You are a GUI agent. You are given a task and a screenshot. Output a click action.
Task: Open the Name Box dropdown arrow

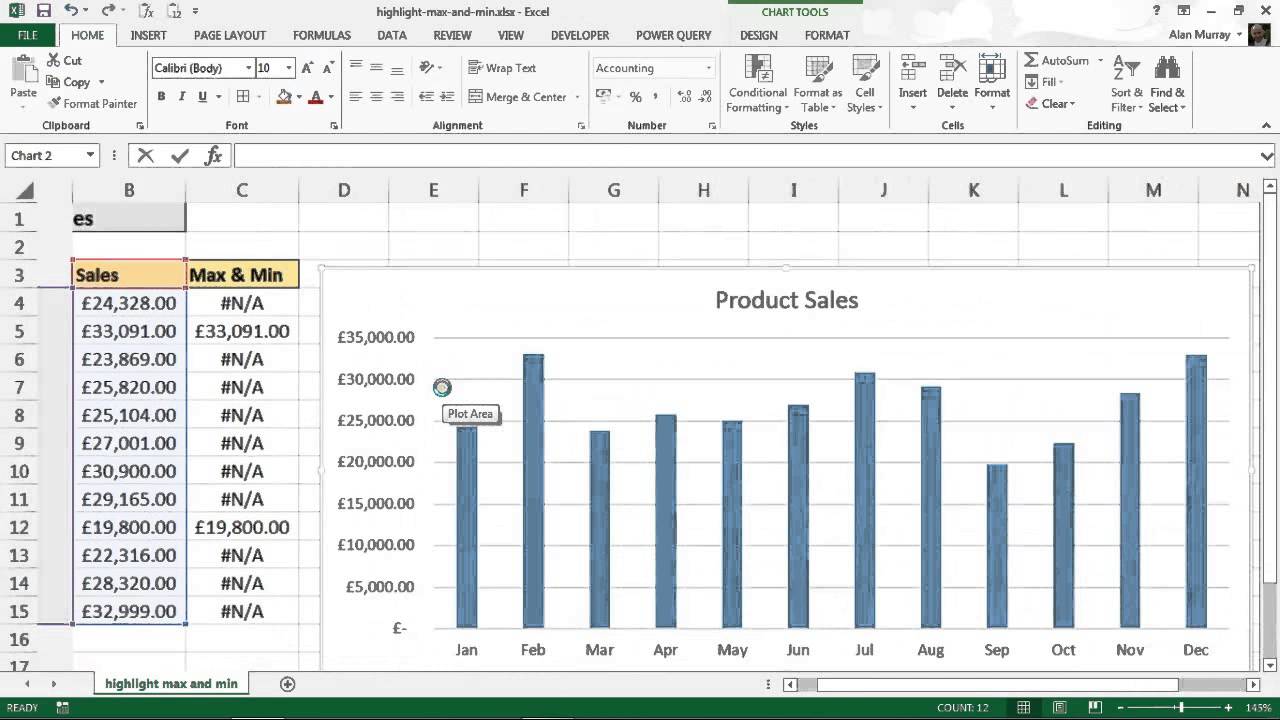point(90,156)
